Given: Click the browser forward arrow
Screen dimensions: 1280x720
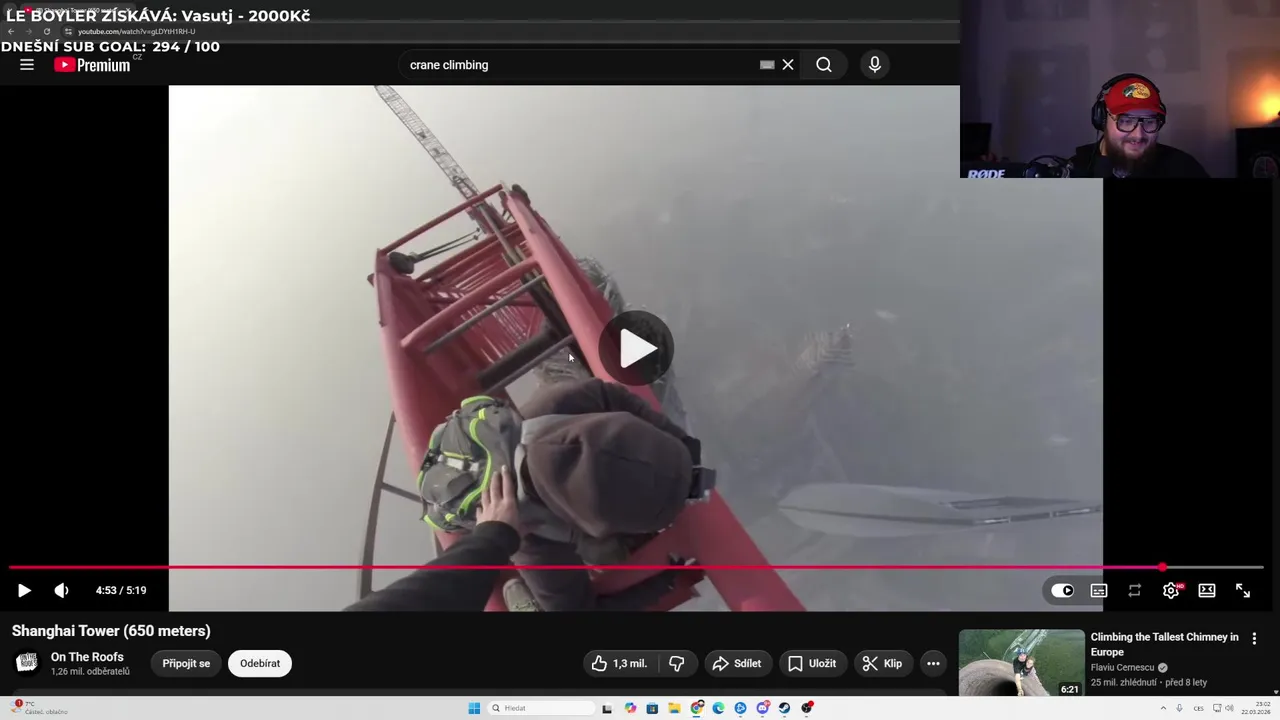Looking at the screenshot, I should (28, 31).
